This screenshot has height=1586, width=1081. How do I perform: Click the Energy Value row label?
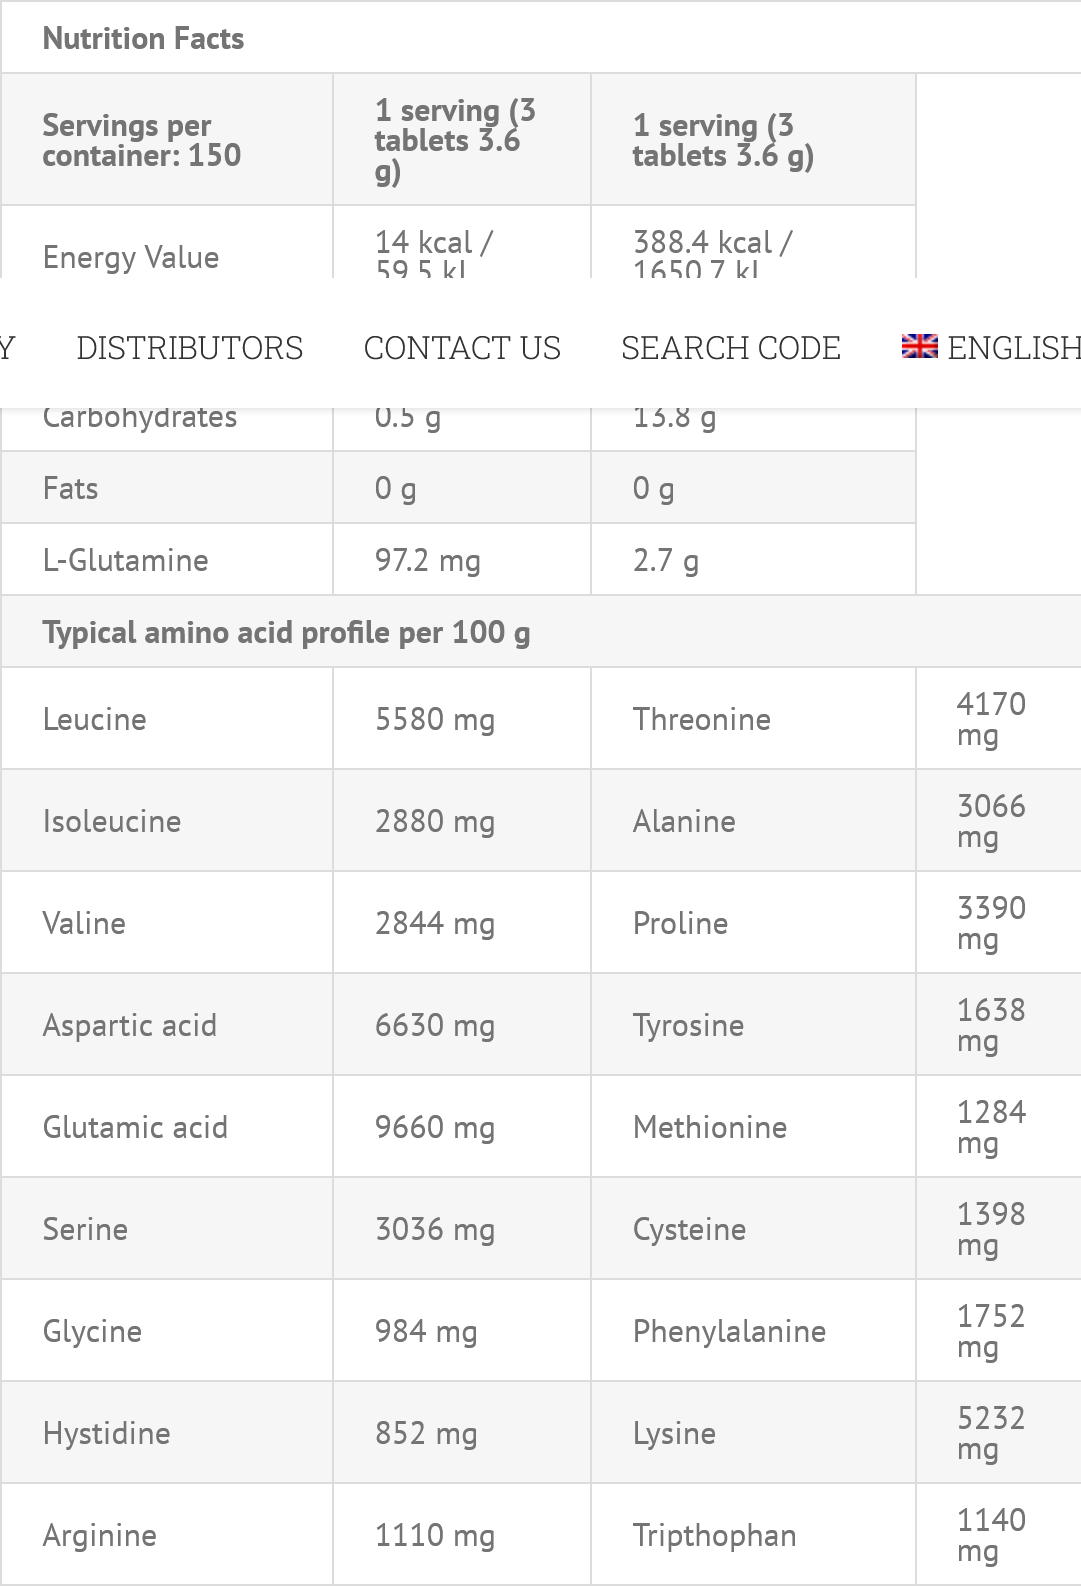(131, 257)
